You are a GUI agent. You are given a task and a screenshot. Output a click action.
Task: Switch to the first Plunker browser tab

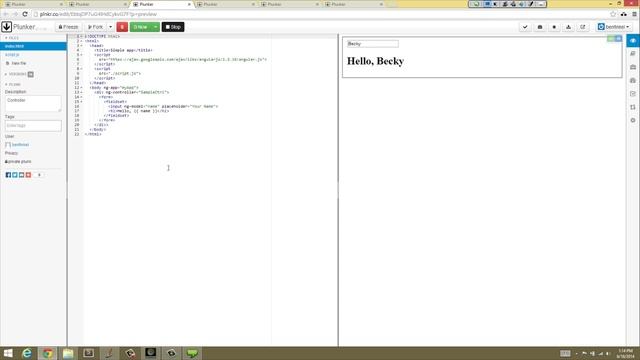[33, 4]
